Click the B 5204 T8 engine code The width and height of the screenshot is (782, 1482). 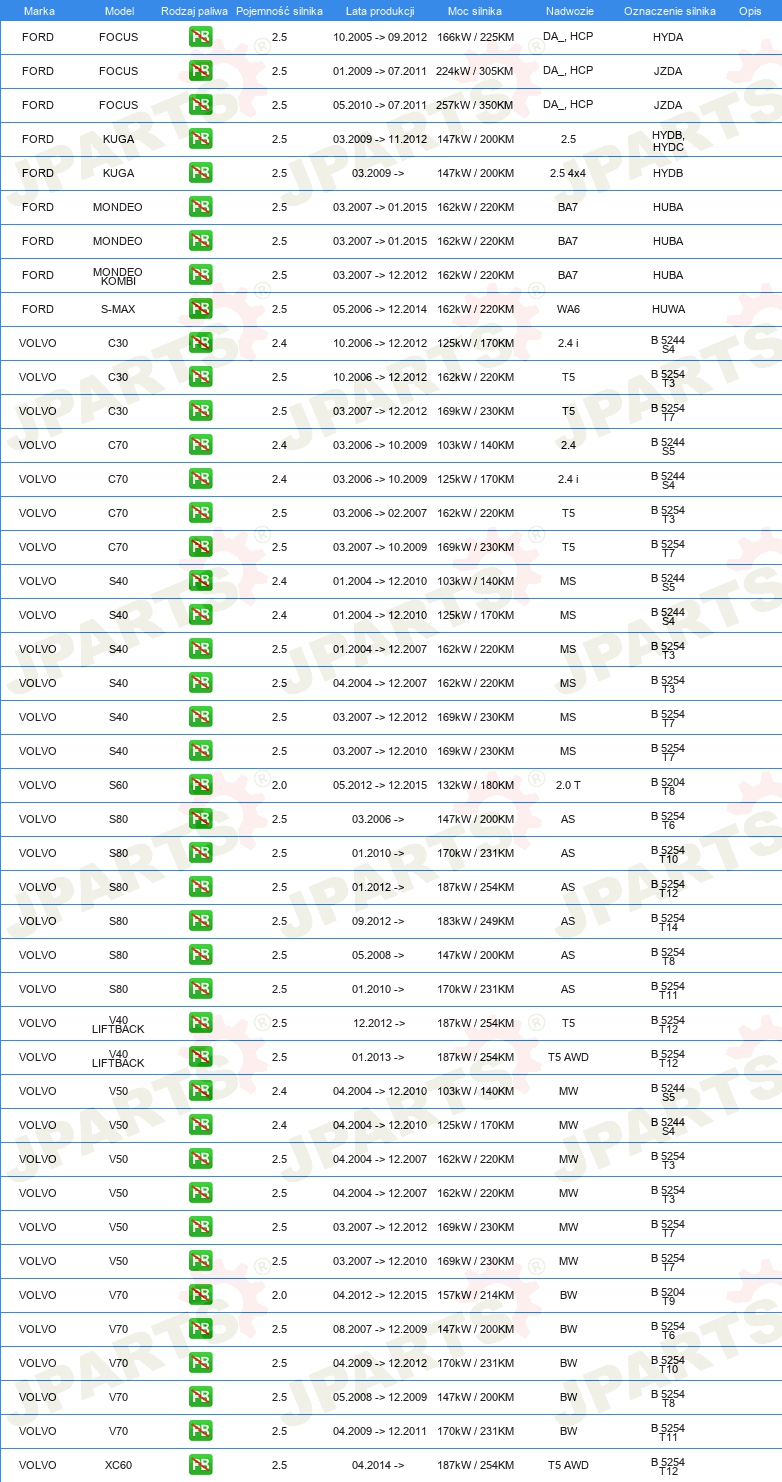tap(668, 786)
